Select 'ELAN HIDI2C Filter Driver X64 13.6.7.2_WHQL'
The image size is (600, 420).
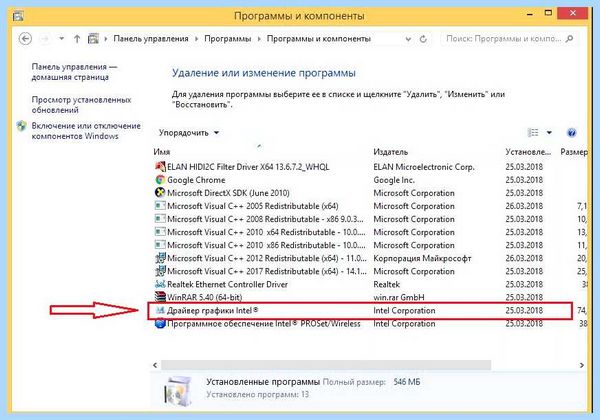click(x=248, y=167)
